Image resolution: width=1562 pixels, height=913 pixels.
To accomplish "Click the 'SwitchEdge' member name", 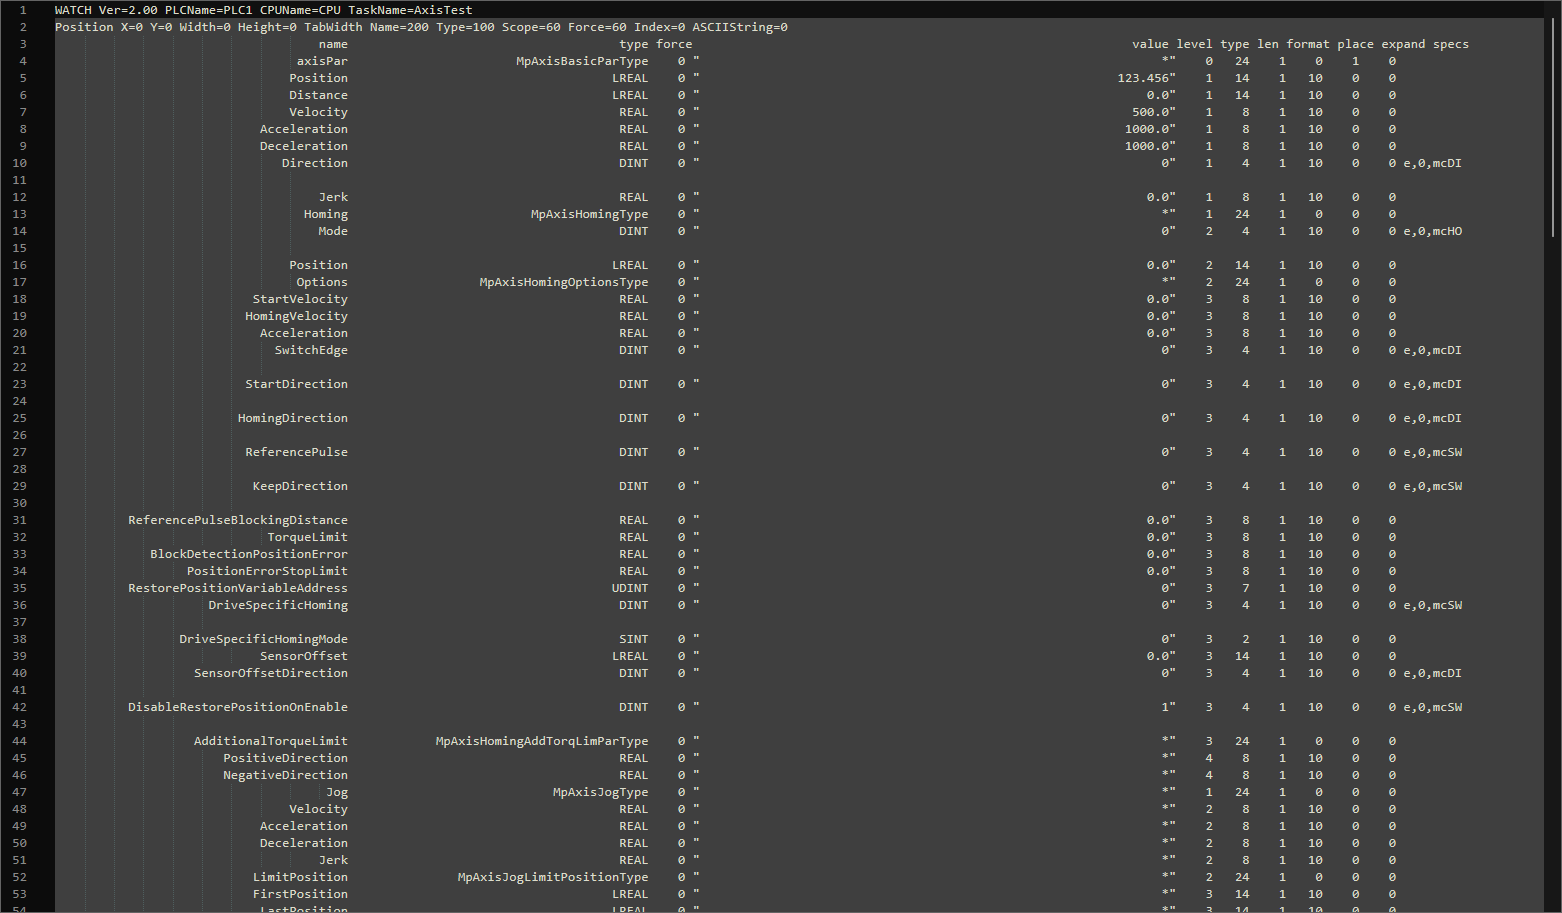I will click(311, 350).
